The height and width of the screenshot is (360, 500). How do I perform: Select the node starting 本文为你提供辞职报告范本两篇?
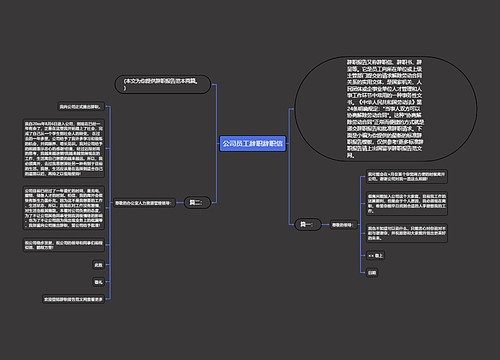pyautogui.click(x=163, y=84)
